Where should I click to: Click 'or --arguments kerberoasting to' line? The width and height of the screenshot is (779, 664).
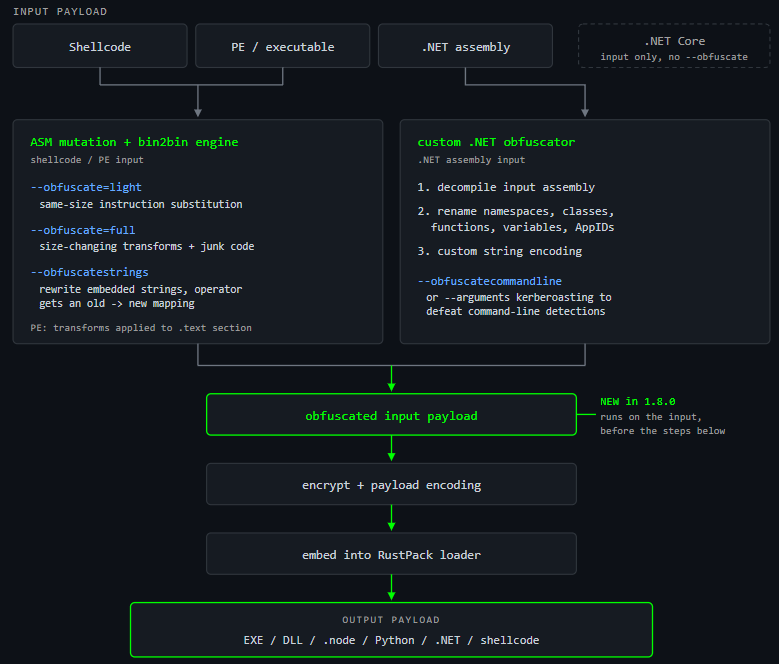[x=519, y=297]
